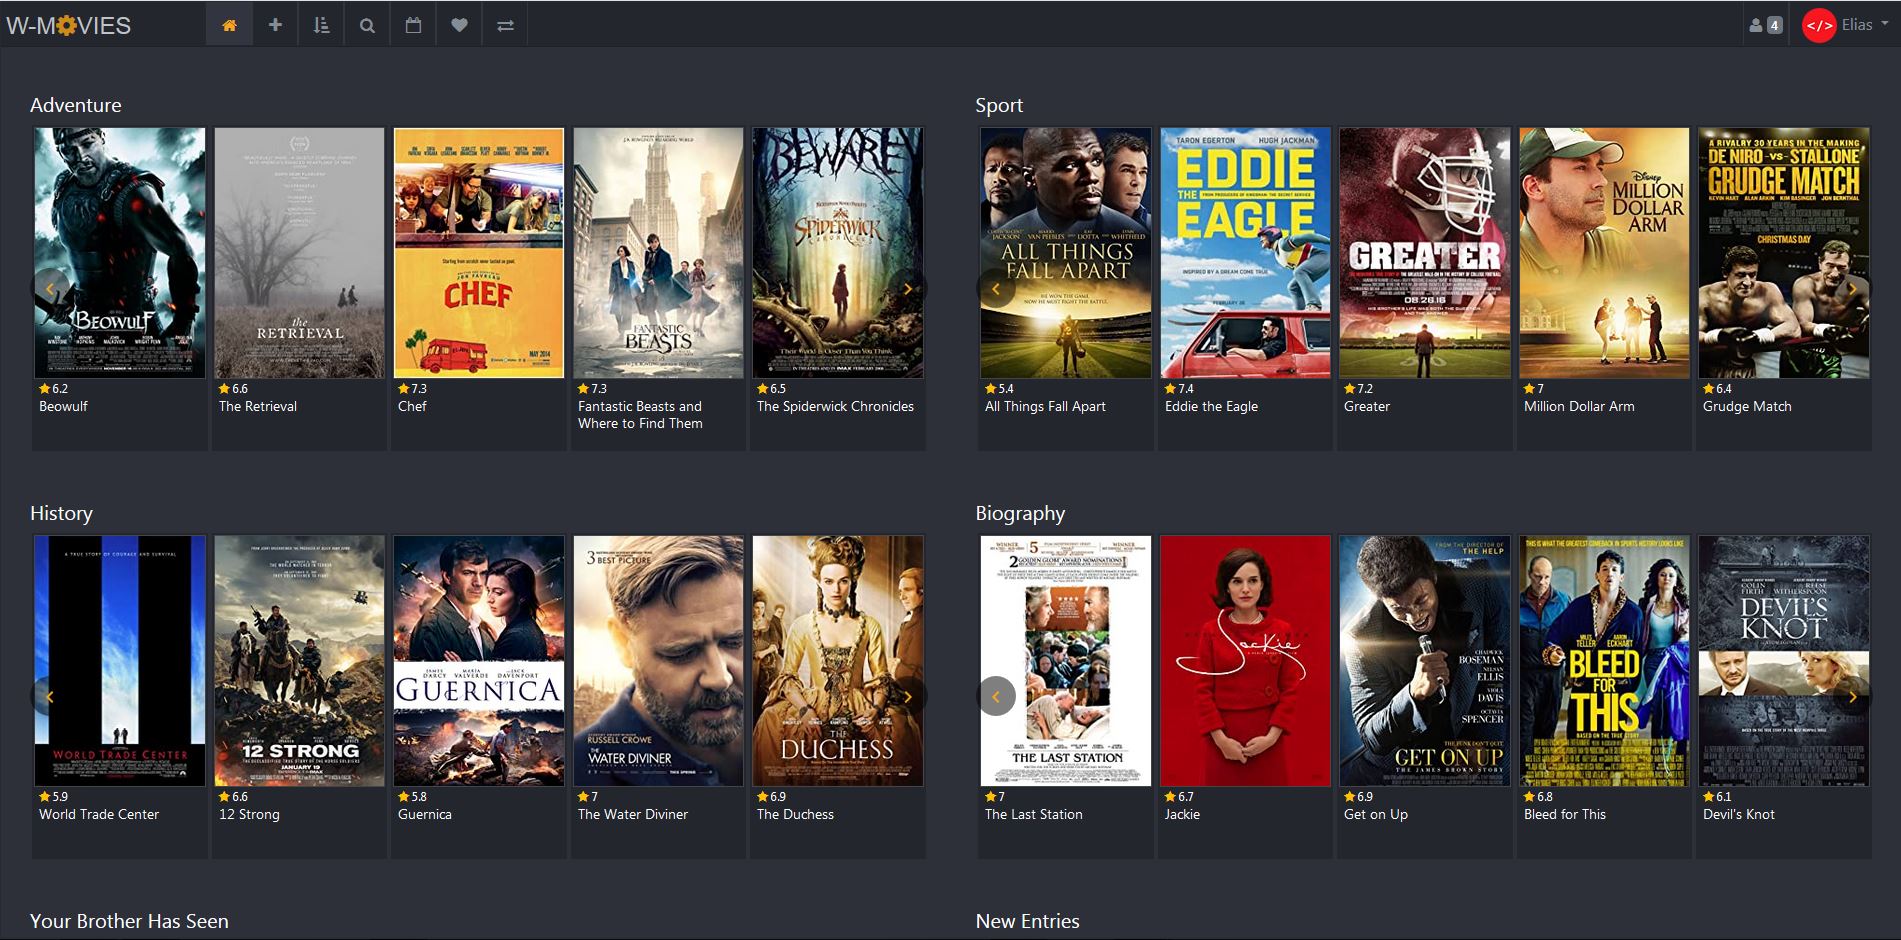This screenshot has height=940, width=1901.
Task: Open the Elias user dropdown
Action: point(1846,25)
